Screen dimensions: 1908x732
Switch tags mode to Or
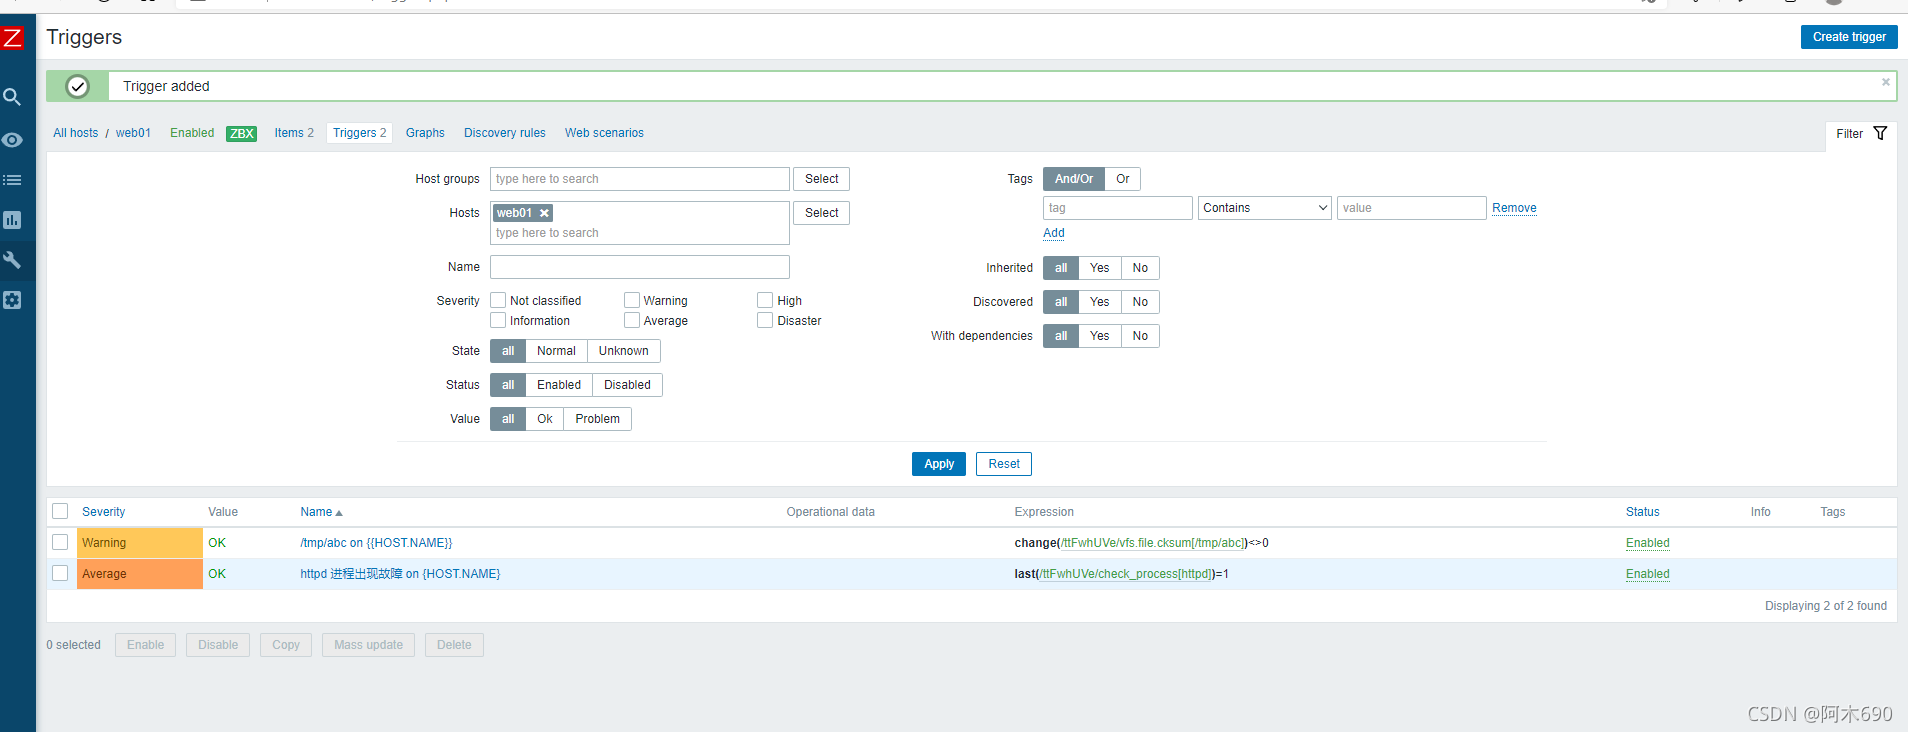coord(1123,179)
